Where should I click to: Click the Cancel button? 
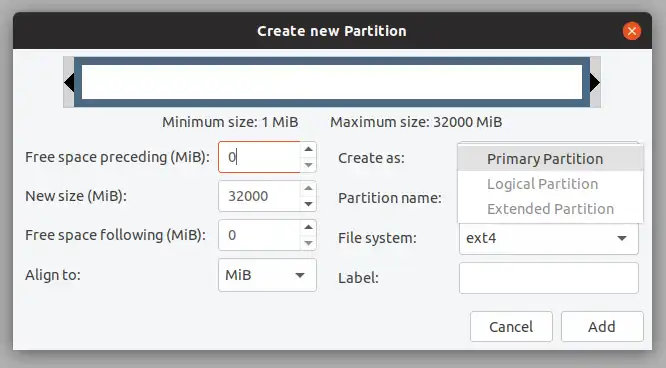511,327
